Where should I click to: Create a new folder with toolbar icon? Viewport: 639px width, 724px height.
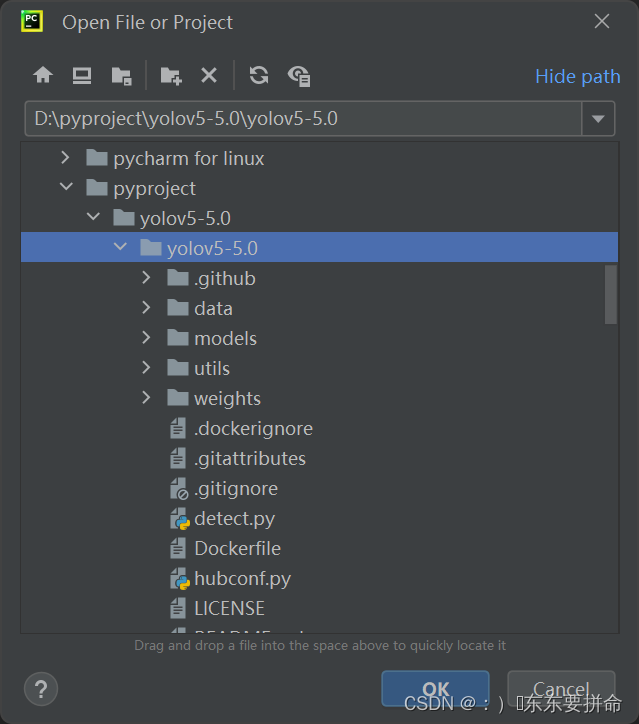point(171,76)
